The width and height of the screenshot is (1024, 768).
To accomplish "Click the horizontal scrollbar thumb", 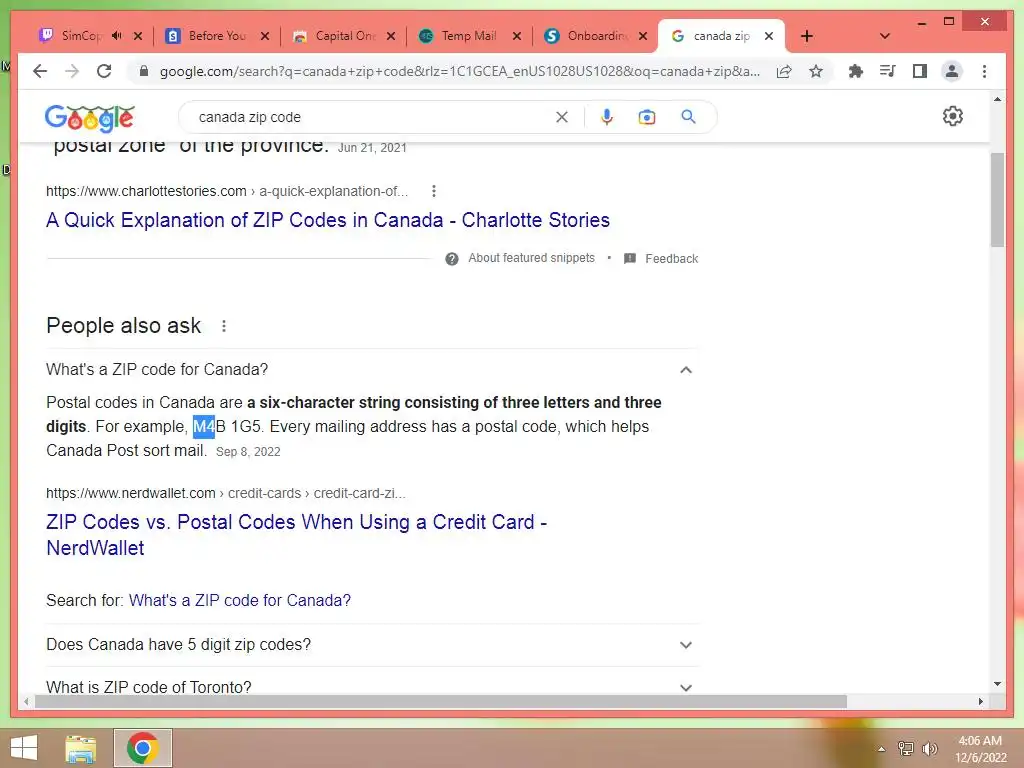I will coord(441,701).
